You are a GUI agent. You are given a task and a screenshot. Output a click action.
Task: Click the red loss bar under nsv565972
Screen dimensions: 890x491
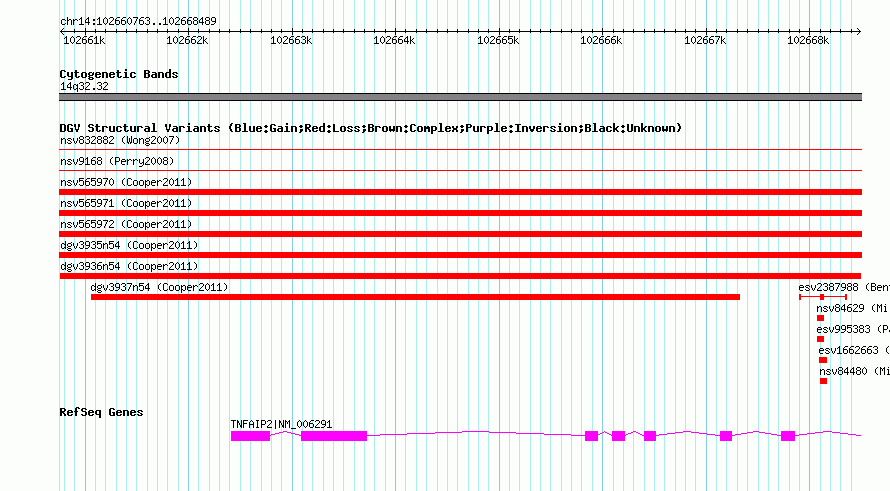point(460,234)
